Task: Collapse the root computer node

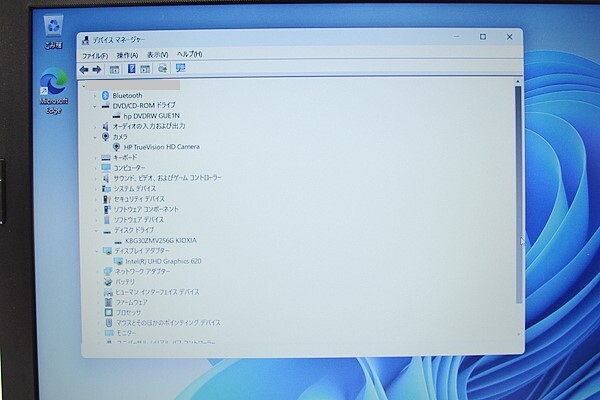Action: pos(84,86)
